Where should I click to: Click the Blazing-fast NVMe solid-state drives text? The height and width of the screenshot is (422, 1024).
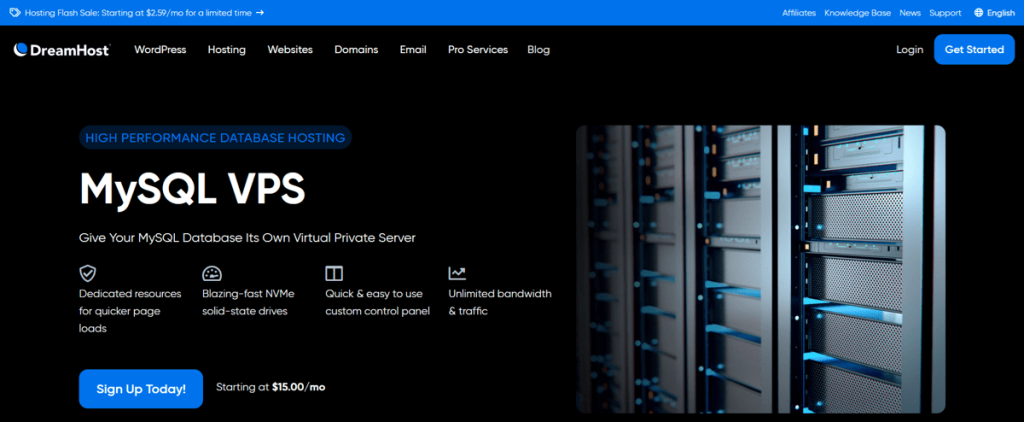[248, 302]
